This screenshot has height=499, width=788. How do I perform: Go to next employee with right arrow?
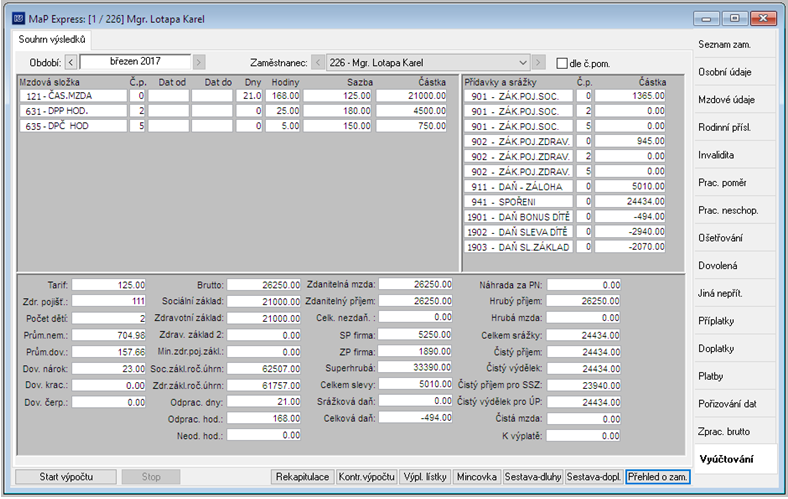pos(538,63)
